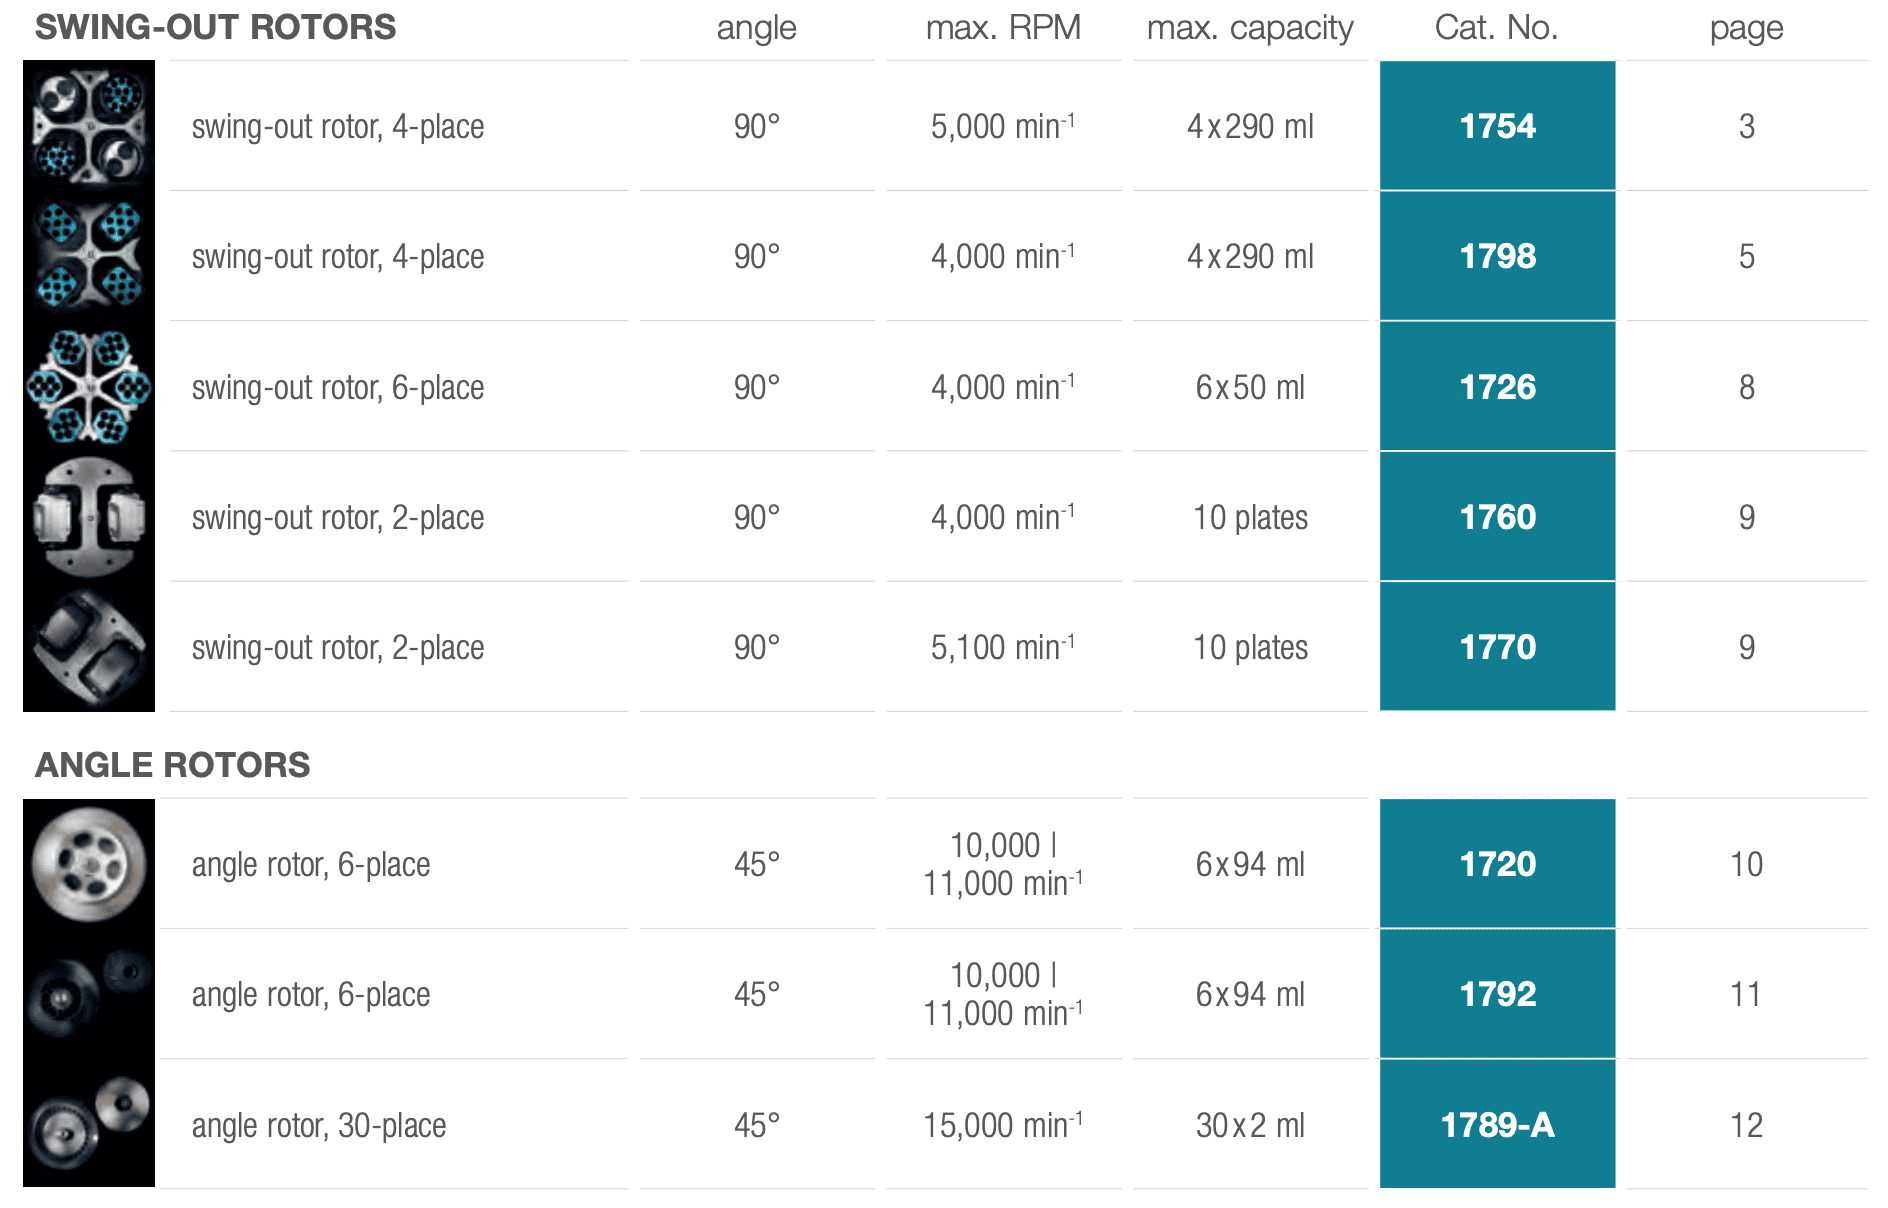Click the 4-place rotor 1798 thumbnail image
The width and height of the screenshot is (1888, 1208).
click(x=89, y=255)
